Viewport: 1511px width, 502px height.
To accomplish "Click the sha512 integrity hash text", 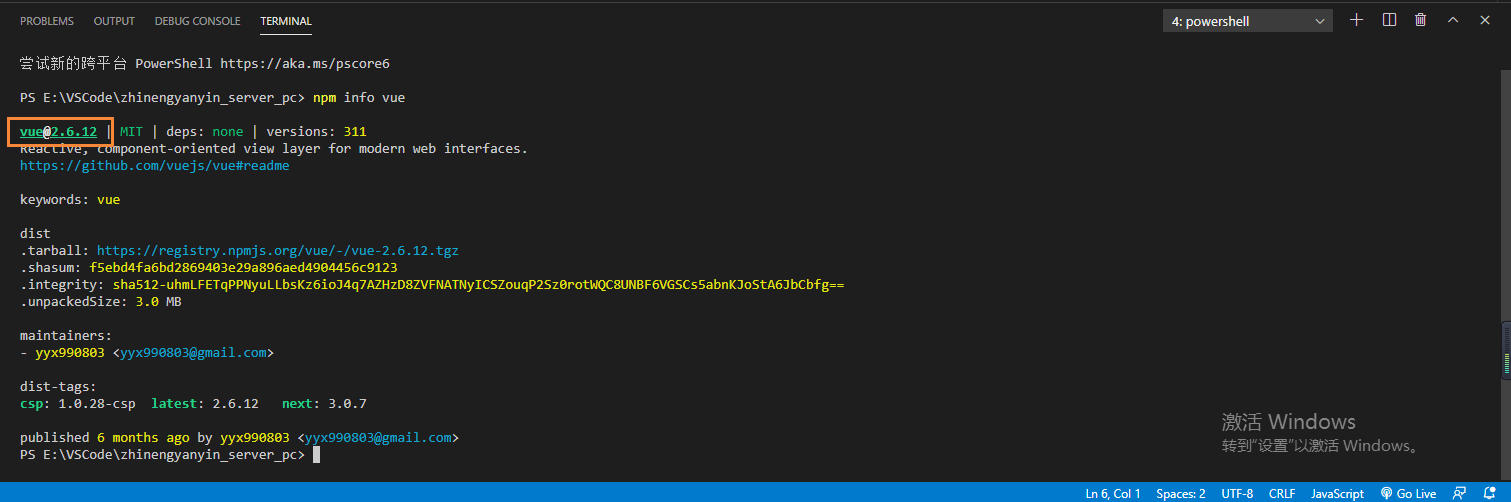I will pos(478,284).
